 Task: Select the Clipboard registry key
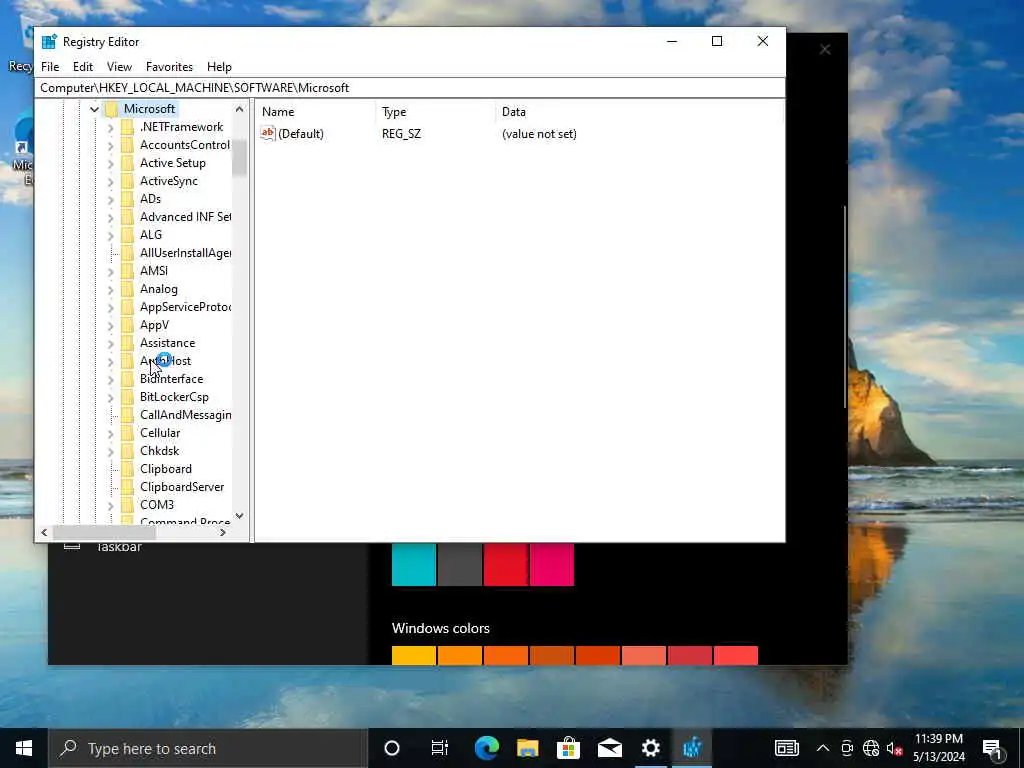(166, 469)
